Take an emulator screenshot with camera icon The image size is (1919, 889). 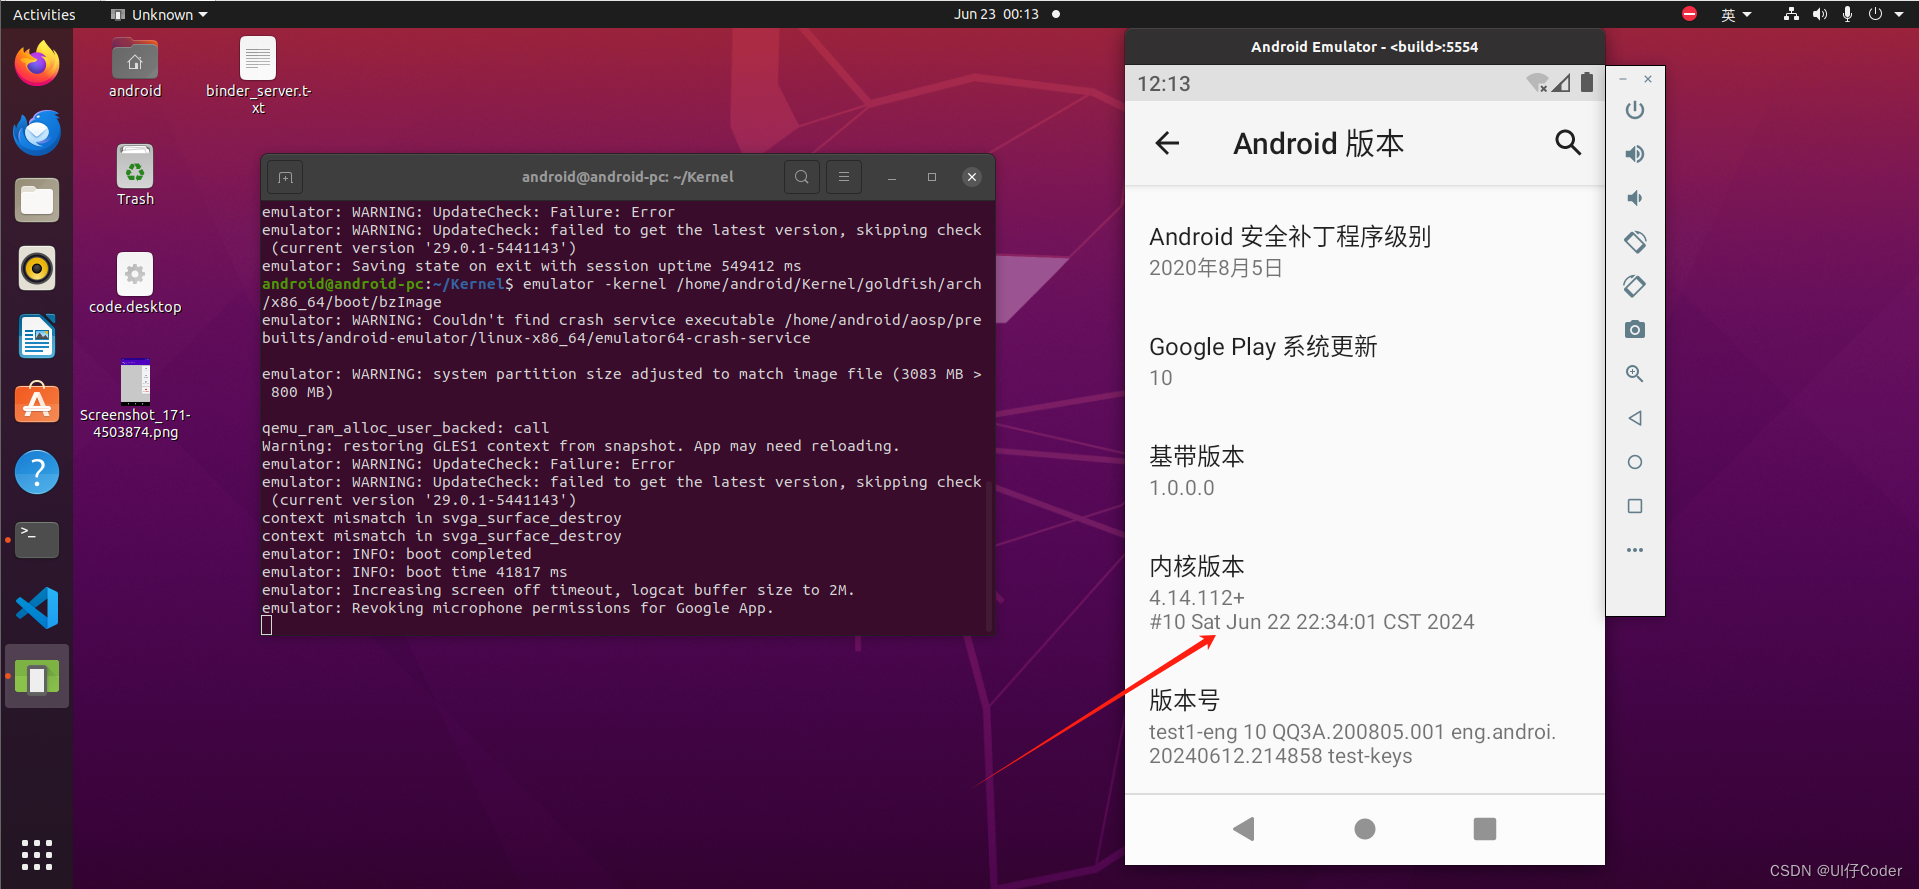(x=1635, y=330)
